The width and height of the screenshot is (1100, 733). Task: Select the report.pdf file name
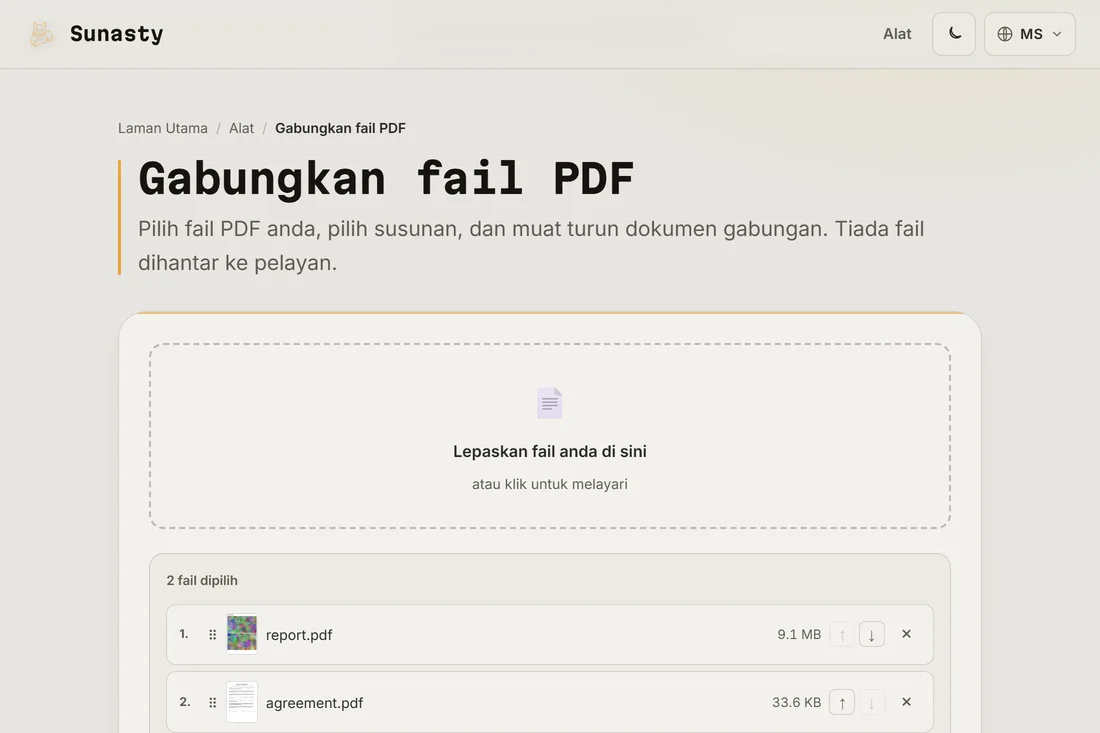click(299, 635)
